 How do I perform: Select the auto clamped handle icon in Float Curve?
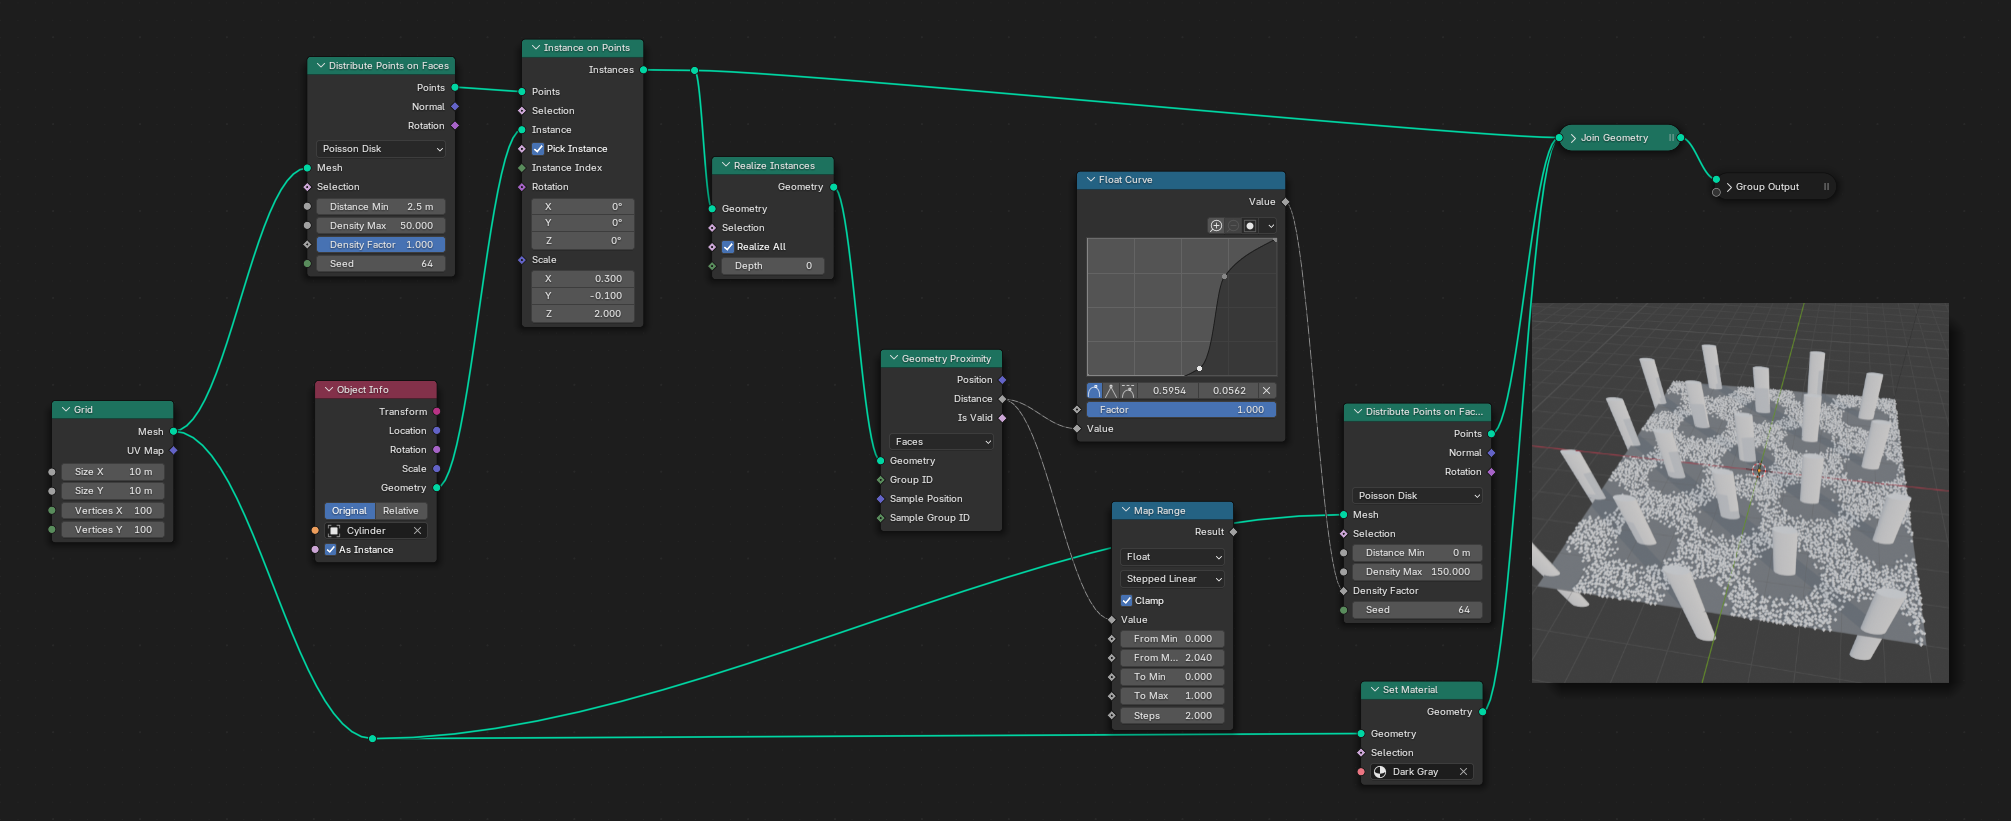1128,391
